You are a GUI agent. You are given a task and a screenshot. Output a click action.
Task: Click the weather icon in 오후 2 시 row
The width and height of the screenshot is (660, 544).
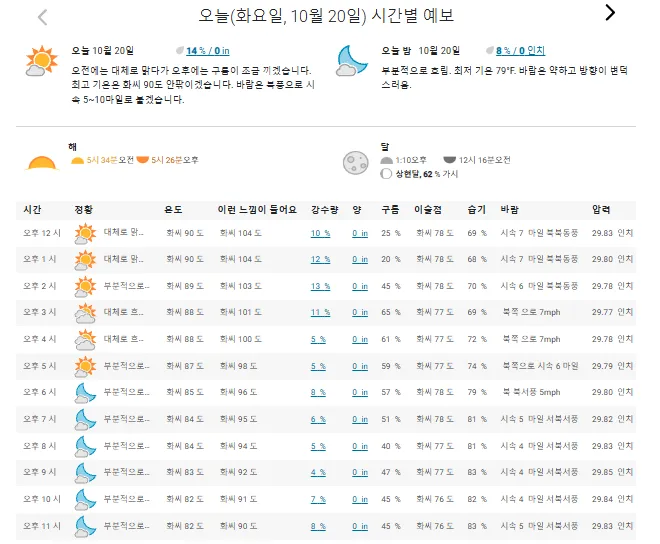(85, 287)
